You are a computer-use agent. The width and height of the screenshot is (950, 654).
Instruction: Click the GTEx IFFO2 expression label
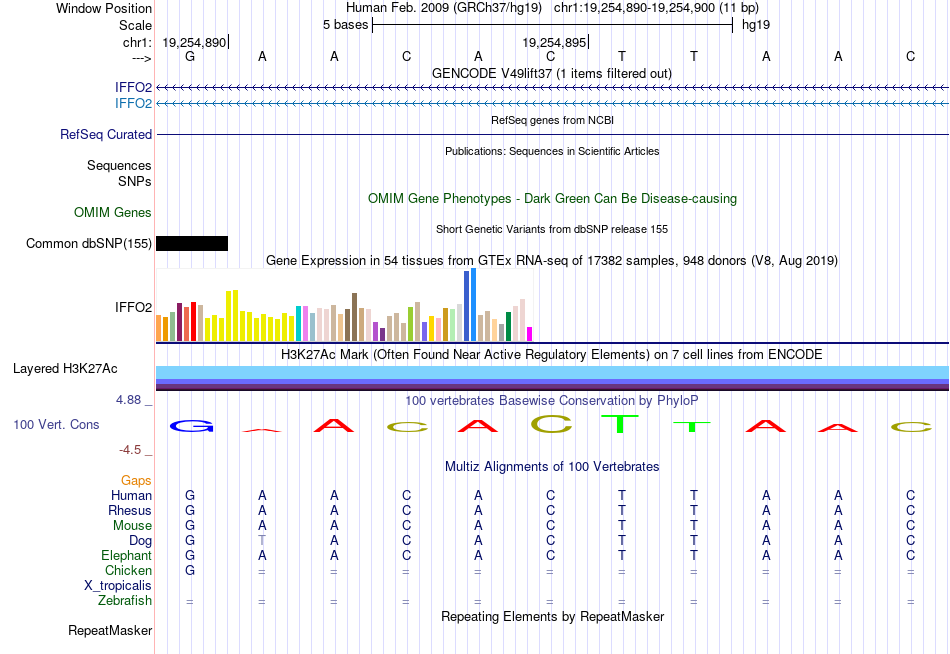(x=133, y=307)
